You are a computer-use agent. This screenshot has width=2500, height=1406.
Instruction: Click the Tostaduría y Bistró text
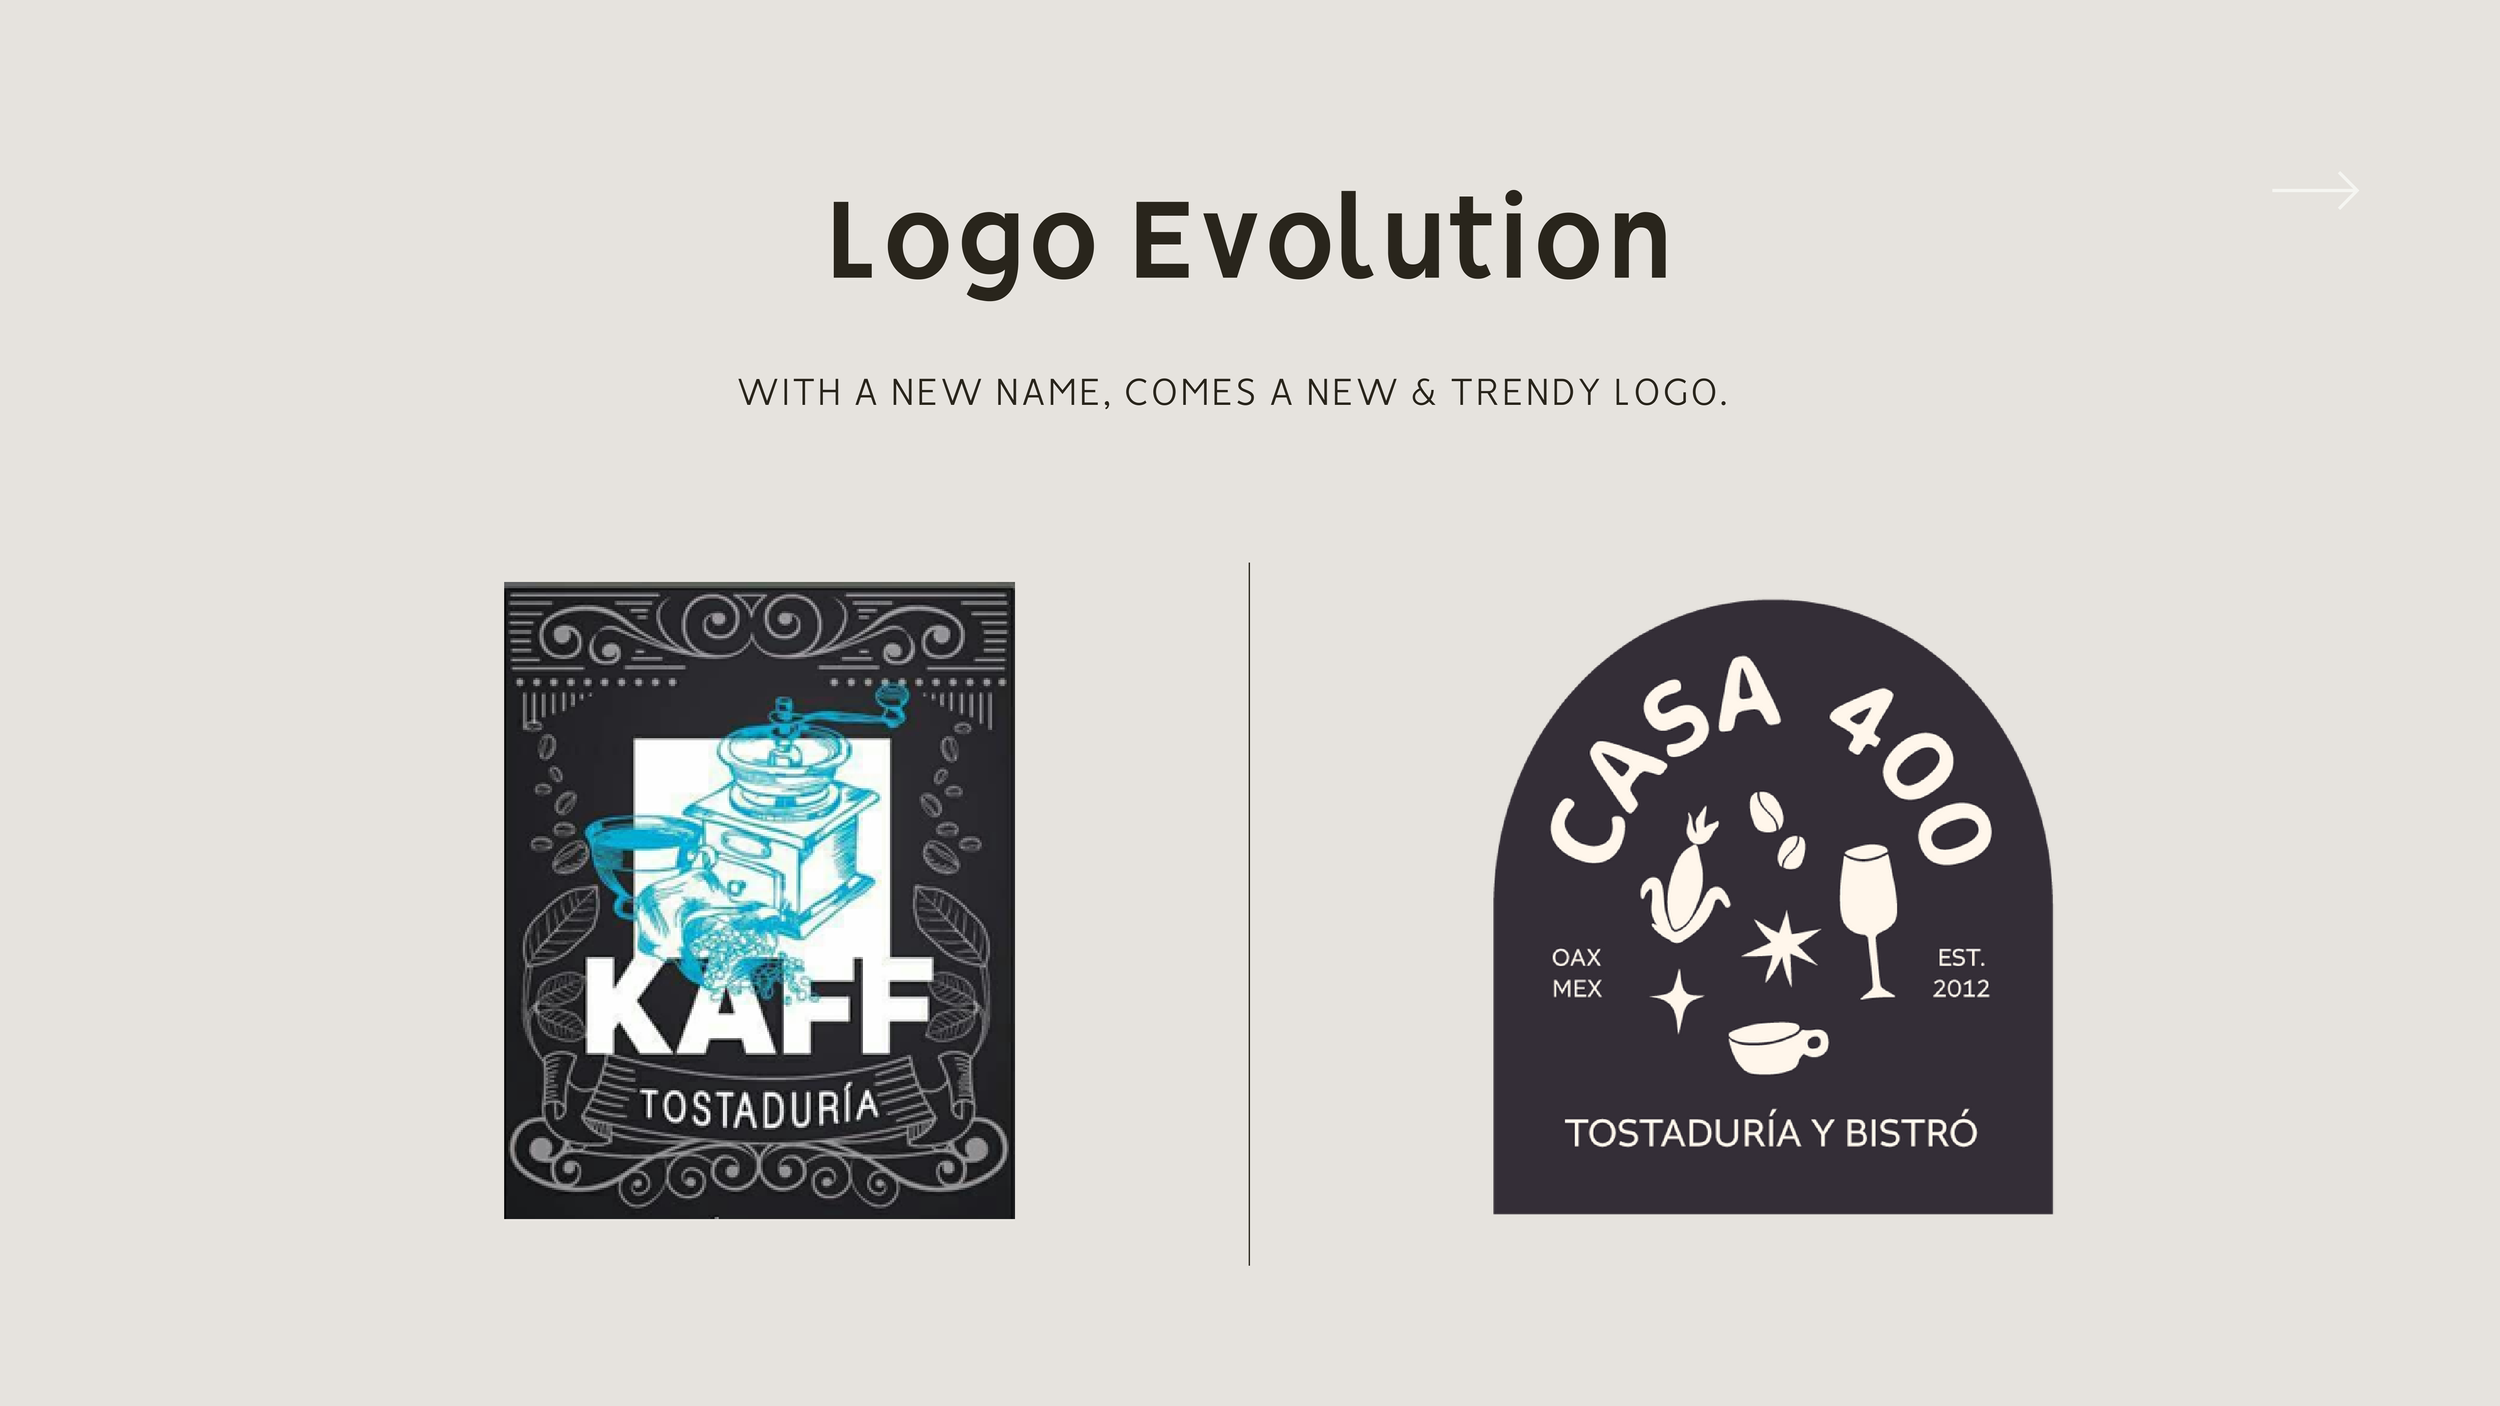click(x=1770, y=1134)
